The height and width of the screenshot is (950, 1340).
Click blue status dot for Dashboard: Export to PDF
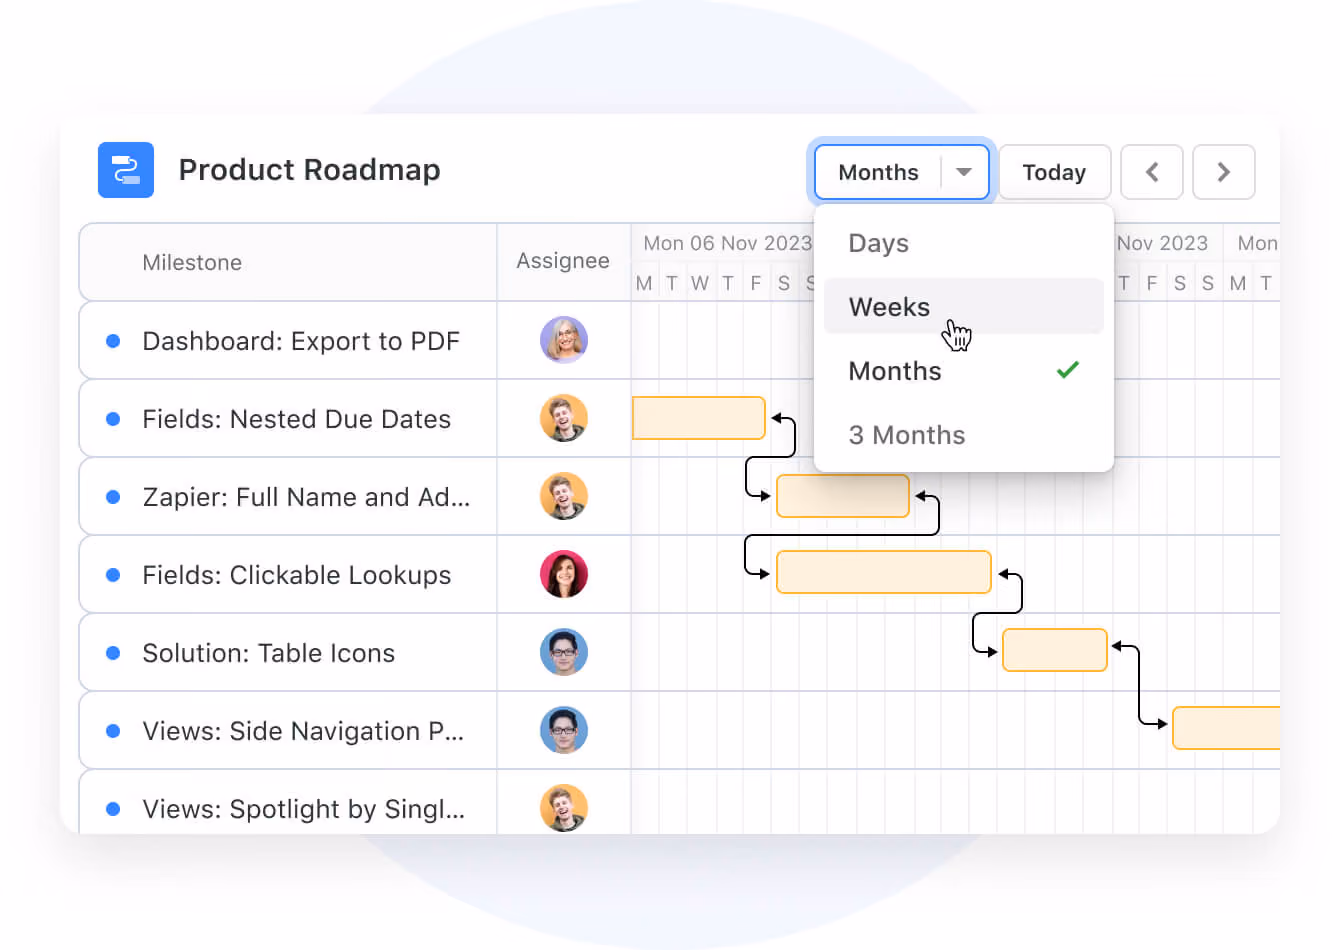pos(113,341)
